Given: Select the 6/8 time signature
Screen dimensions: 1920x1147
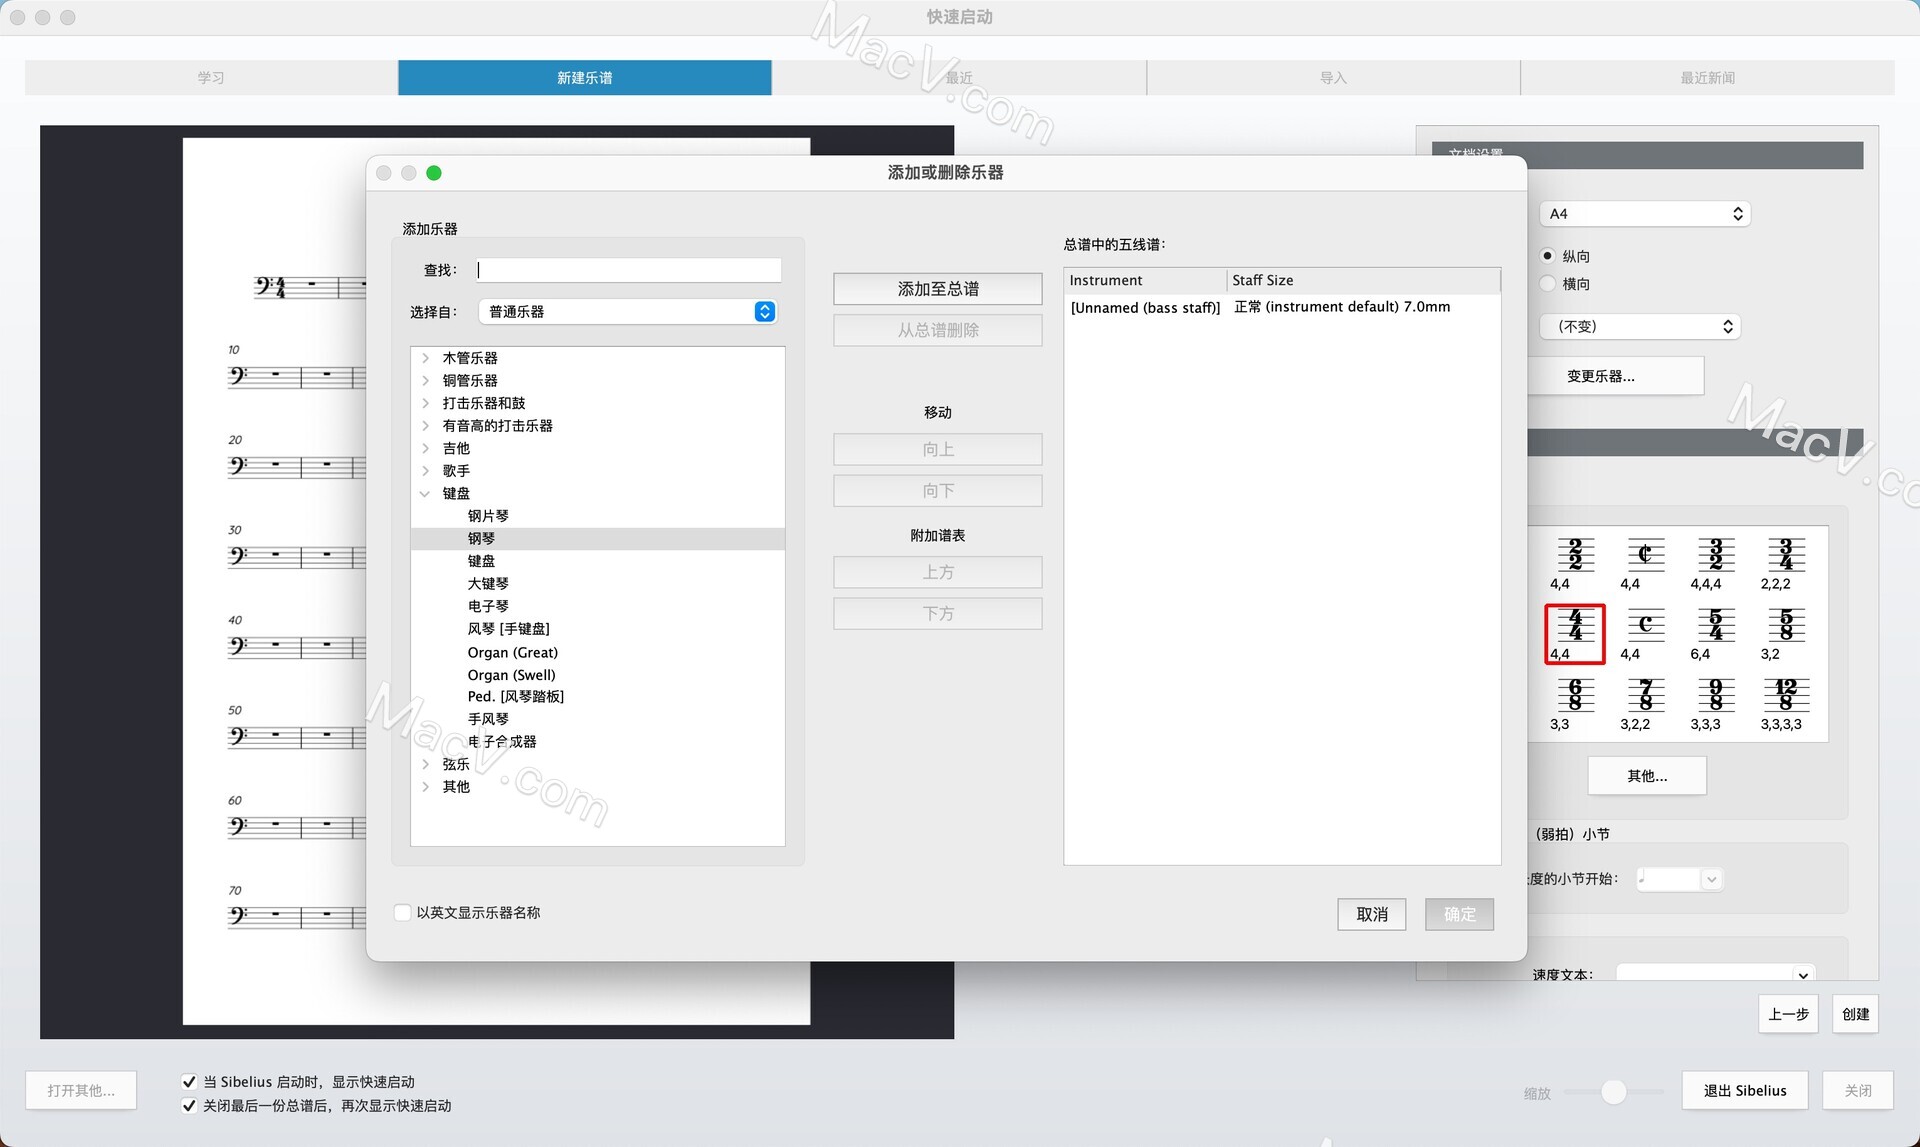Looking at the screenshot, I should (x=1574, y=704).
